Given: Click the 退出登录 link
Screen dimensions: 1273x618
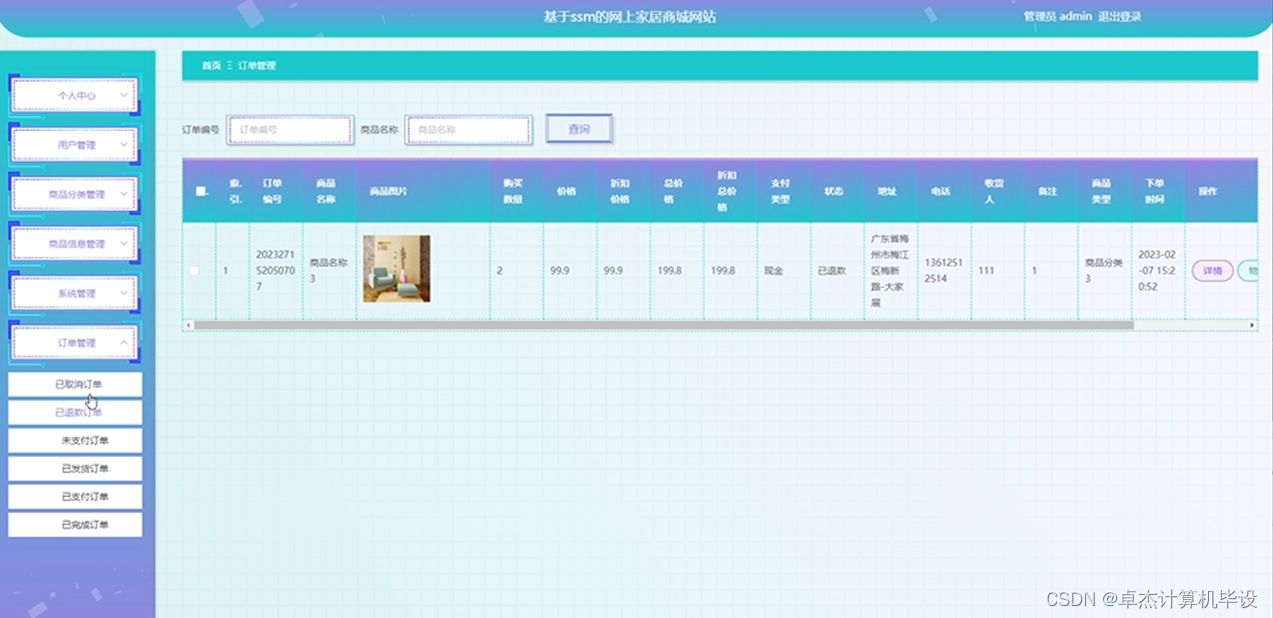Looking at the screenshot, I should (1119, 16).
